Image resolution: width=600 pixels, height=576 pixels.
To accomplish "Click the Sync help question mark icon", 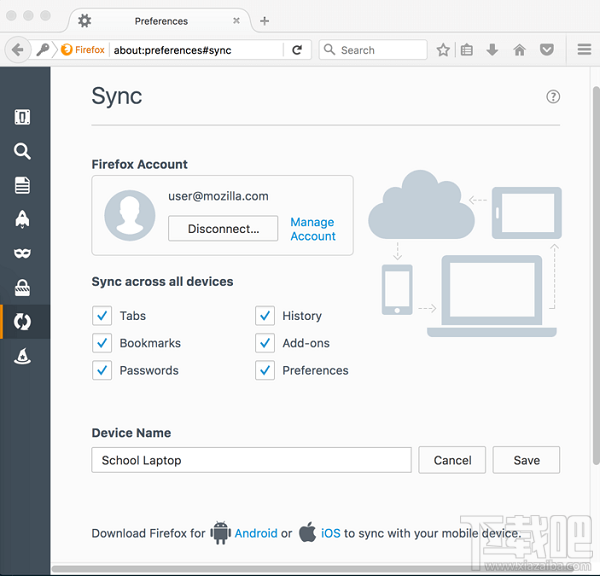I will click(553, 96).
